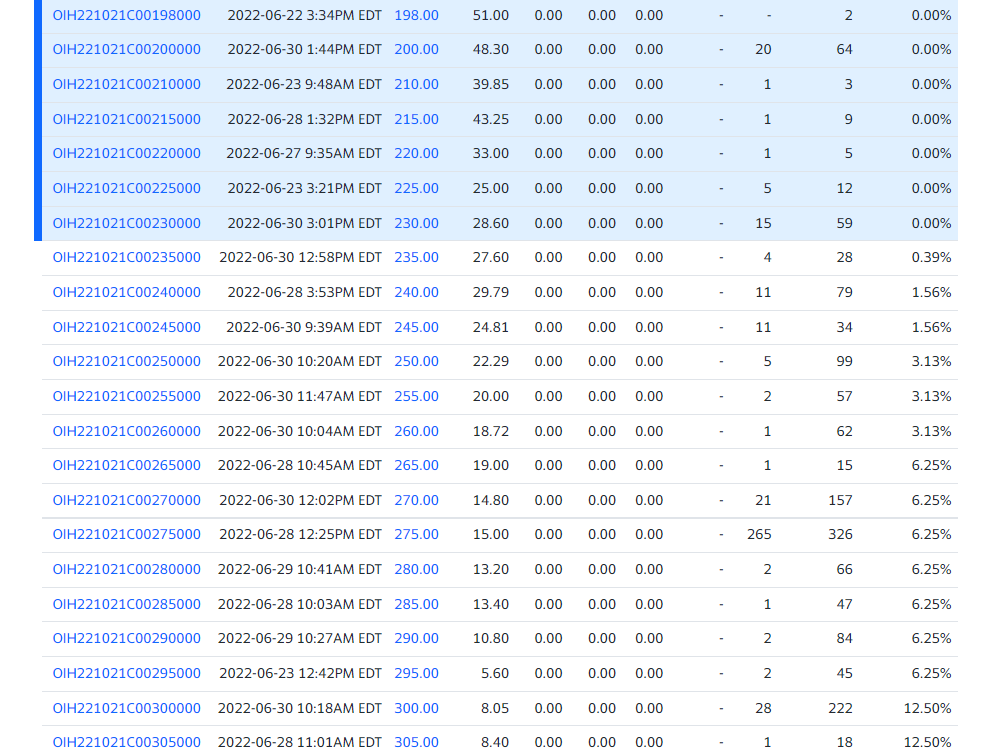This screenshot has width=987, height=756.
Task: Select the 240.00 strike
Action: [x=417, y=293]
